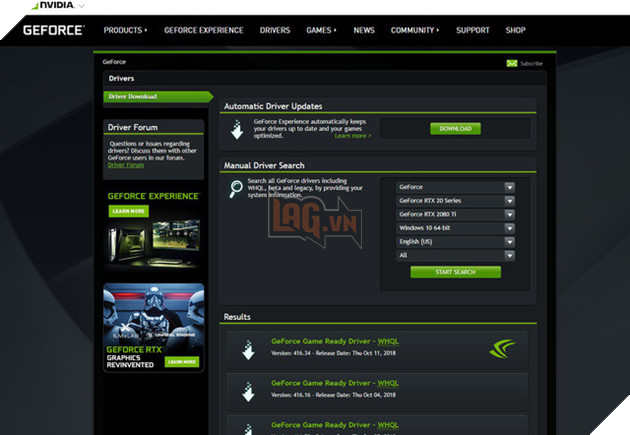This screenshot has height=435, width=630.
Task: Open the Products menu
Action: point(124,30)
